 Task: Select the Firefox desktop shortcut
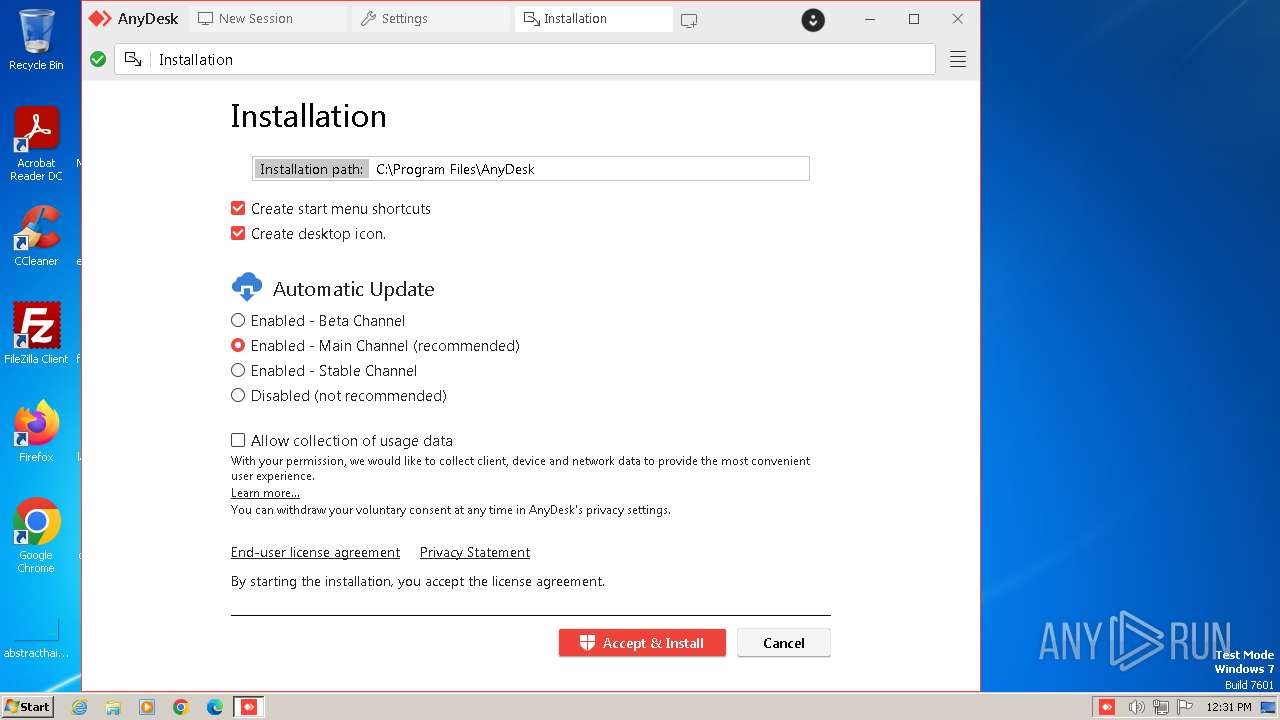(36, 431)
